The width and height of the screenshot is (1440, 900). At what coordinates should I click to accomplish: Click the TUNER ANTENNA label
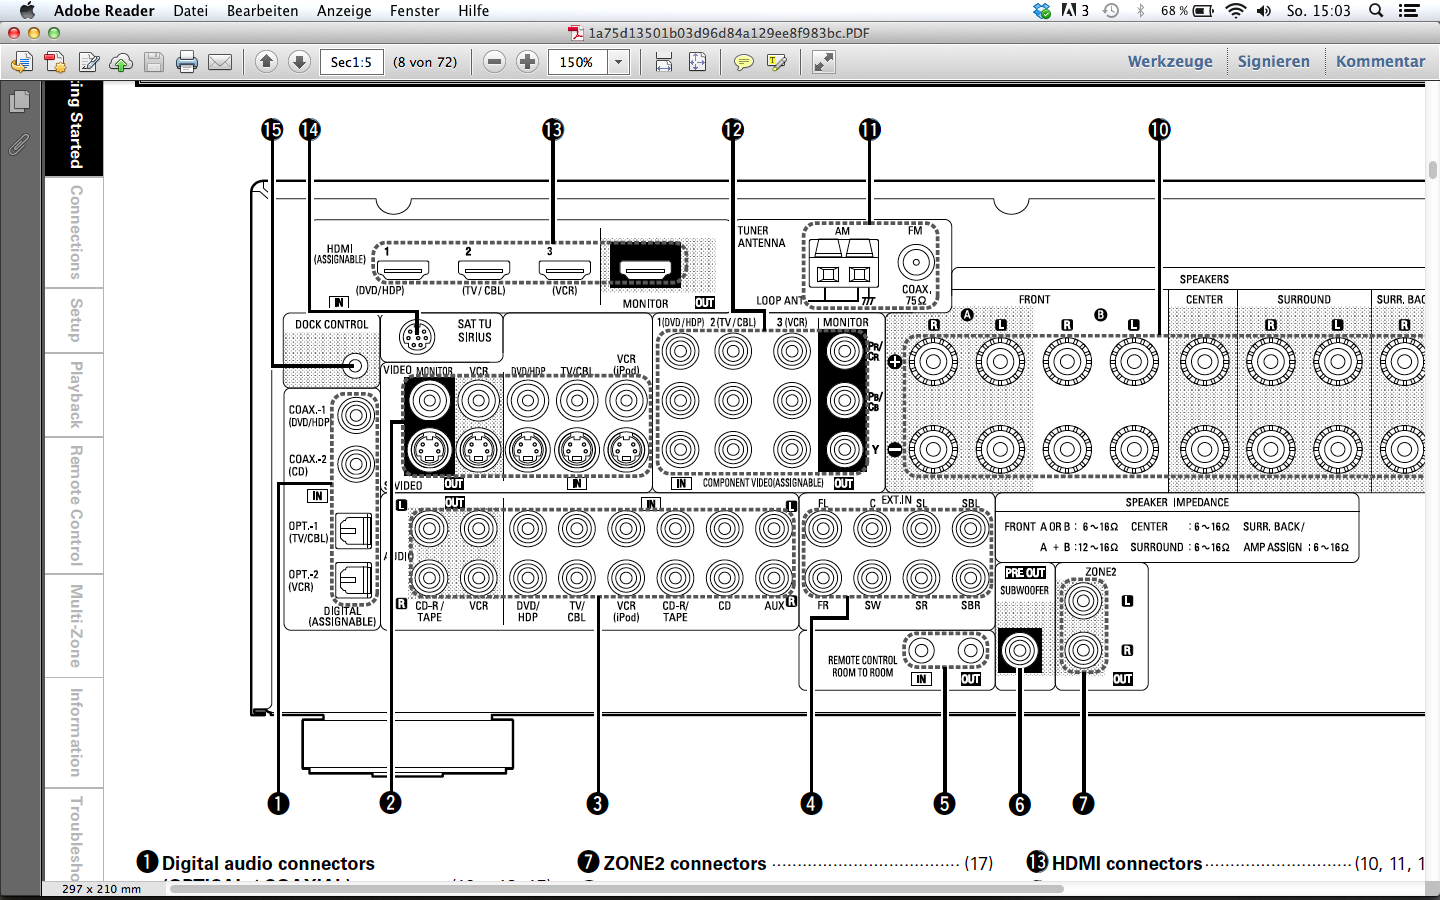coord(762,236)
